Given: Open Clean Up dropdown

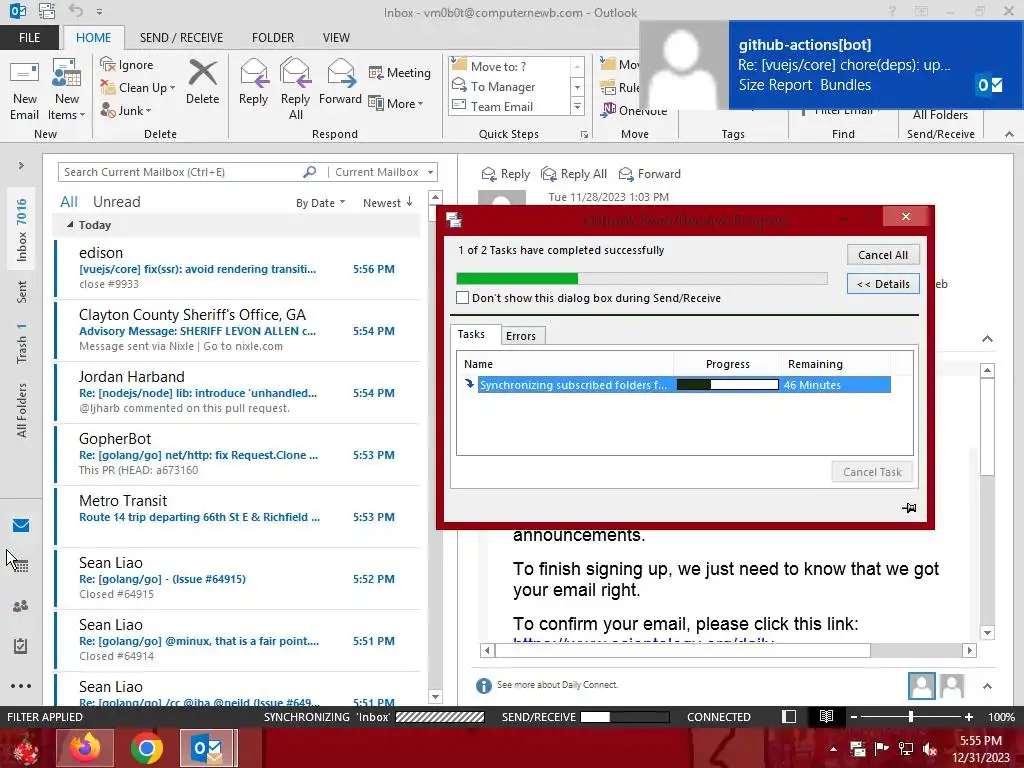Looking at the screenshot, I should click(x=138, y=88).
